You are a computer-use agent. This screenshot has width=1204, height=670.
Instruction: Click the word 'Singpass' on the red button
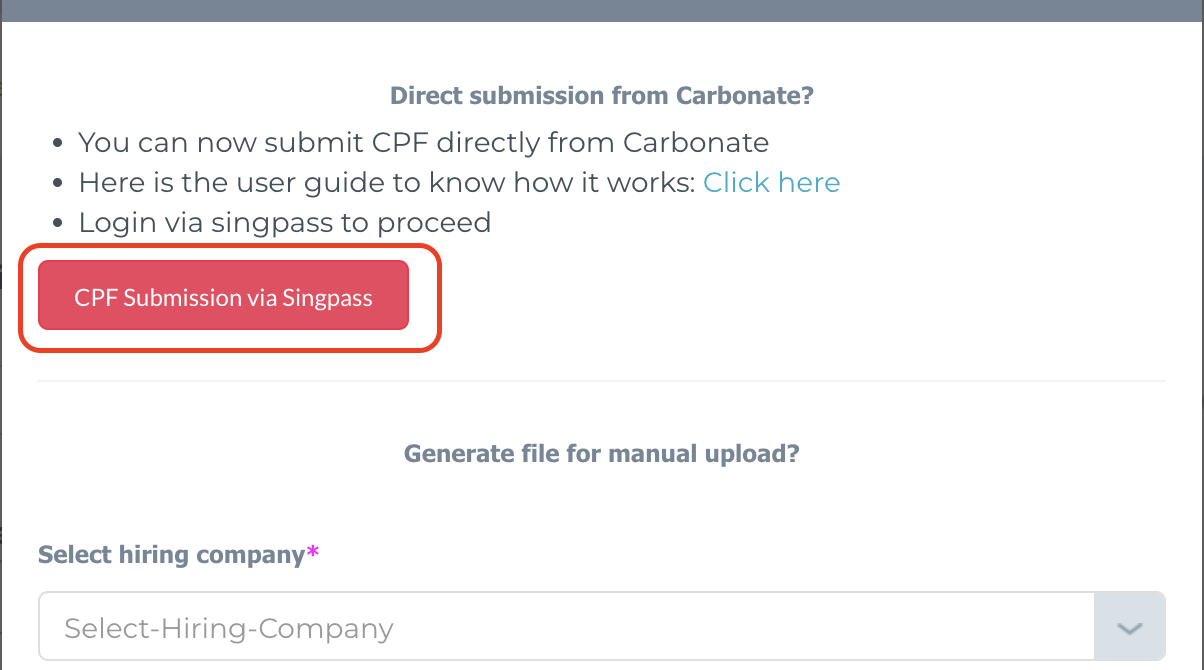tap(327, 297)
